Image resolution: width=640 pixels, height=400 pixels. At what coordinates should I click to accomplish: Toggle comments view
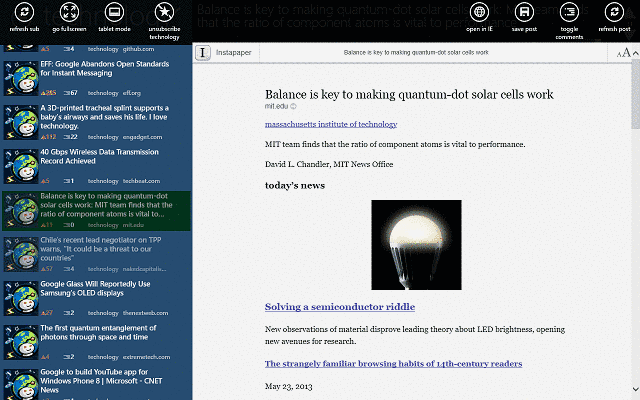click(569, 12)
